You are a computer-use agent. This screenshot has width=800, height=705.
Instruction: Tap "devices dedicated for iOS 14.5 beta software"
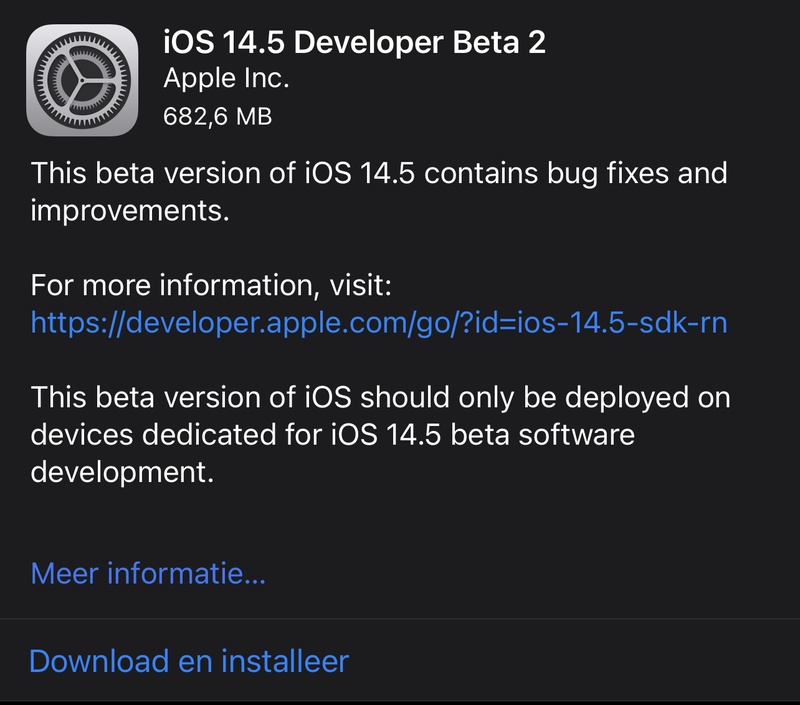tap(333, 434)
